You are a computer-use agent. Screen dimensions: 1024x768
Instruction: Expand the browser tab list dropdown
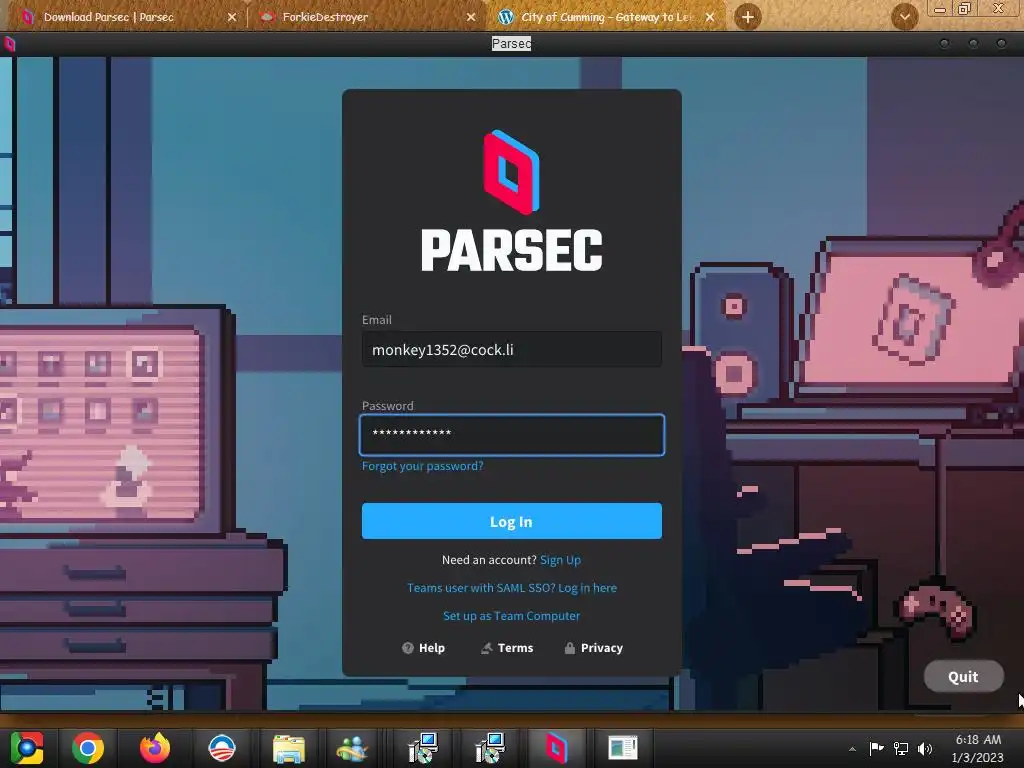click(905, 17)
